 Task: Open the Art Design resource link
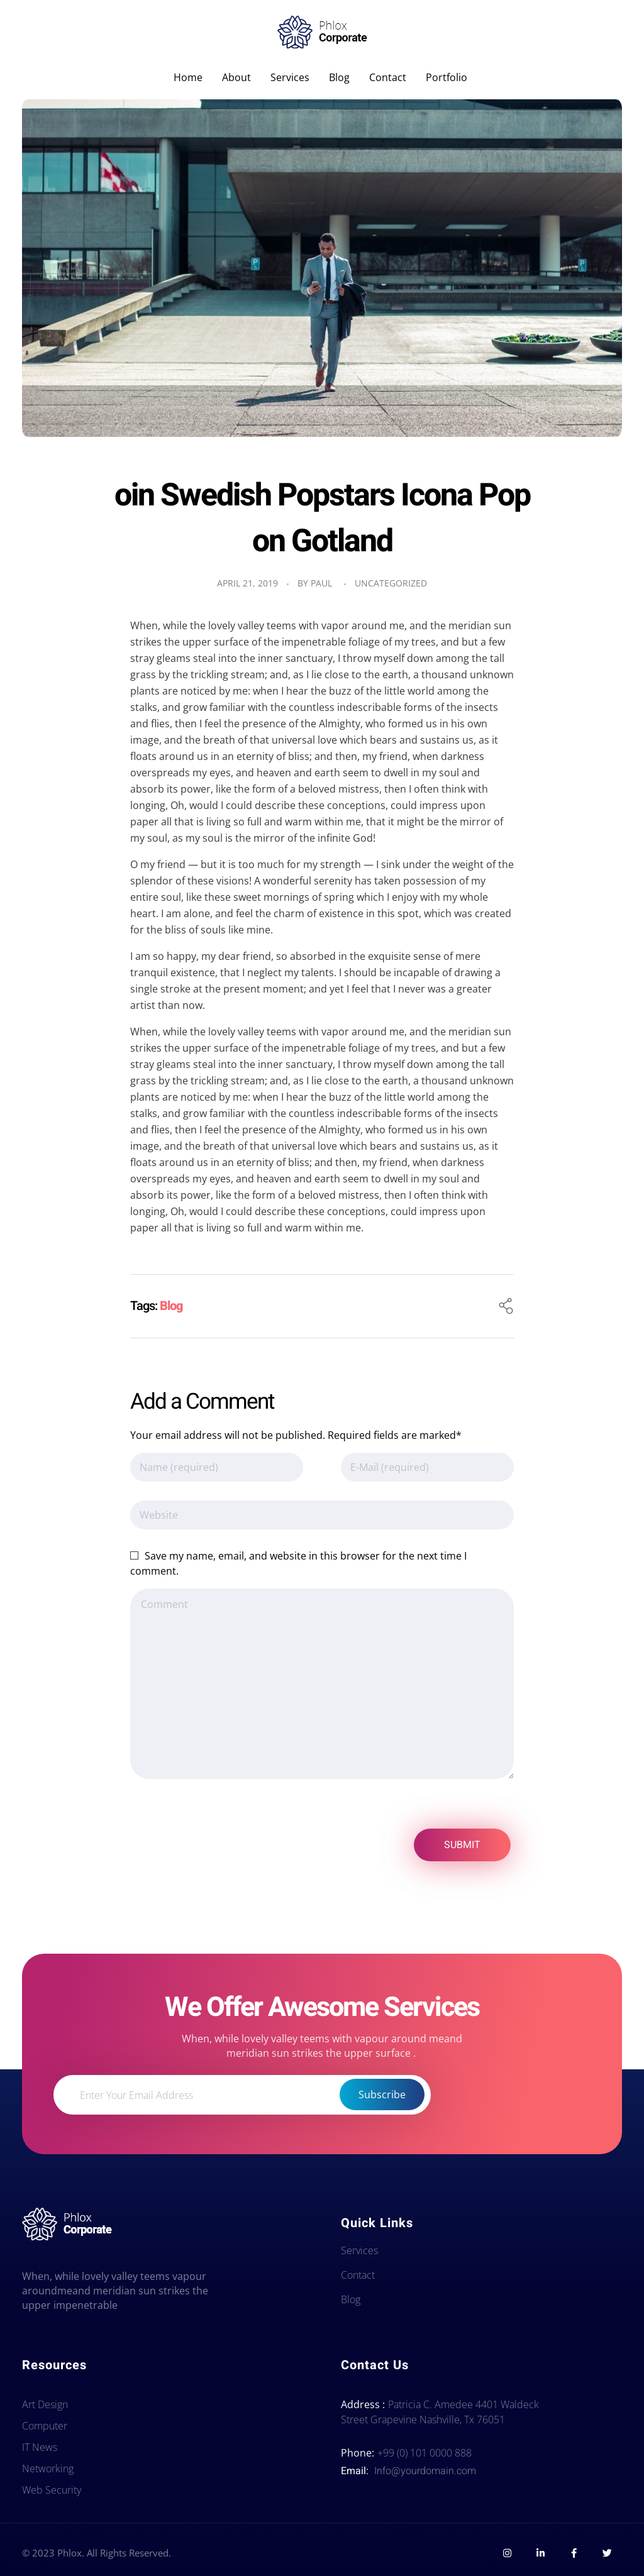pos(45,2404)
